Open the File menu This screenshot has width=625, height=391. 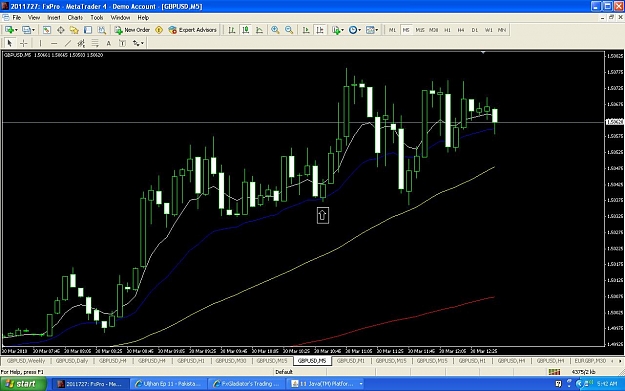(x=17, y=18)
